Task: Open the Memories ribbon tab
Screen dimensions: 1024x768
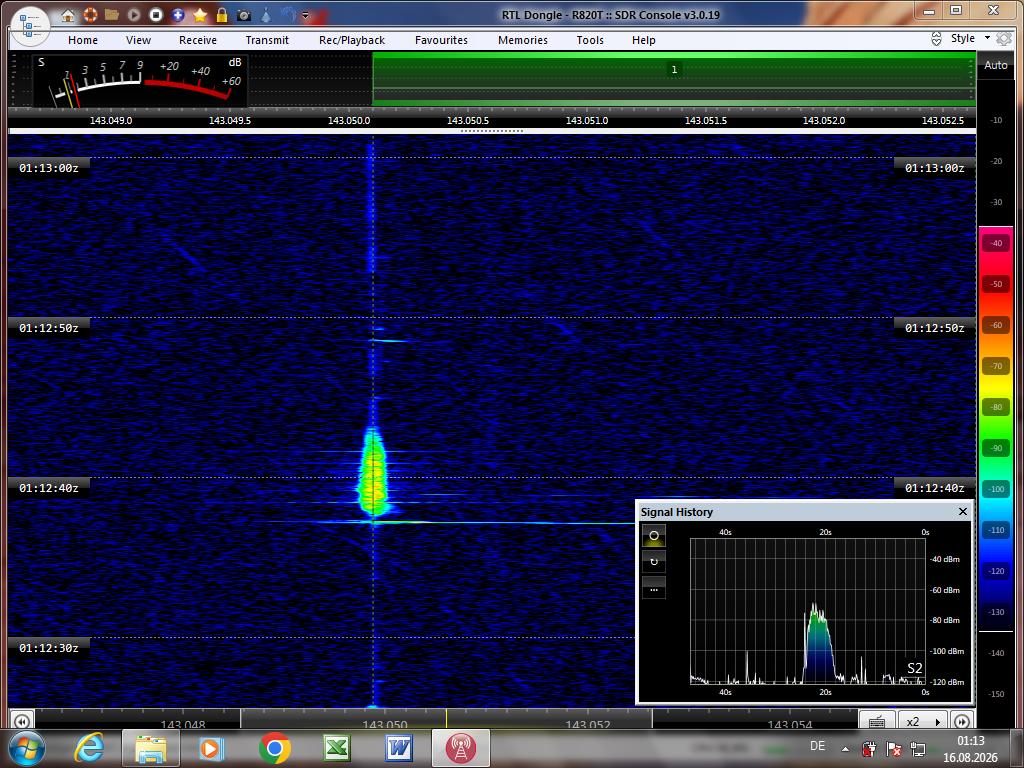Action: [x=523, y=40]
